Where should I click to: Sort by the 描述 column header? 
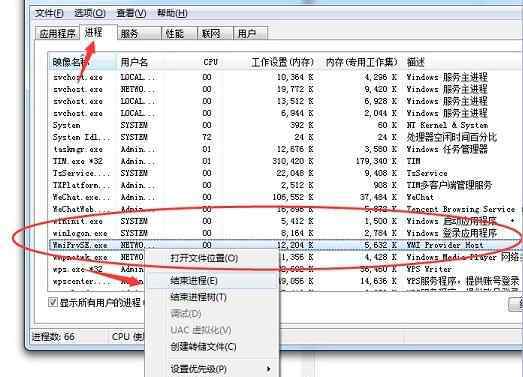click(415, 62)
